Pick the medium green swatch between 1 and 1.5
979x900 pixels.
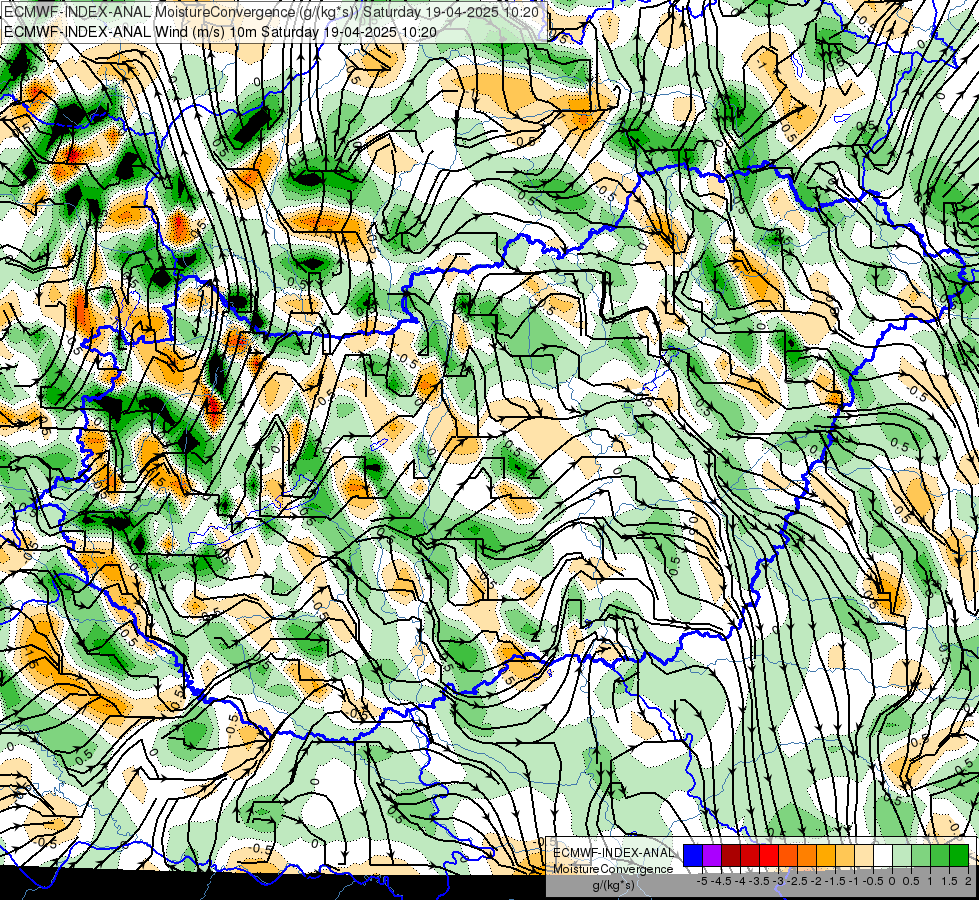(x=940, y=856)
